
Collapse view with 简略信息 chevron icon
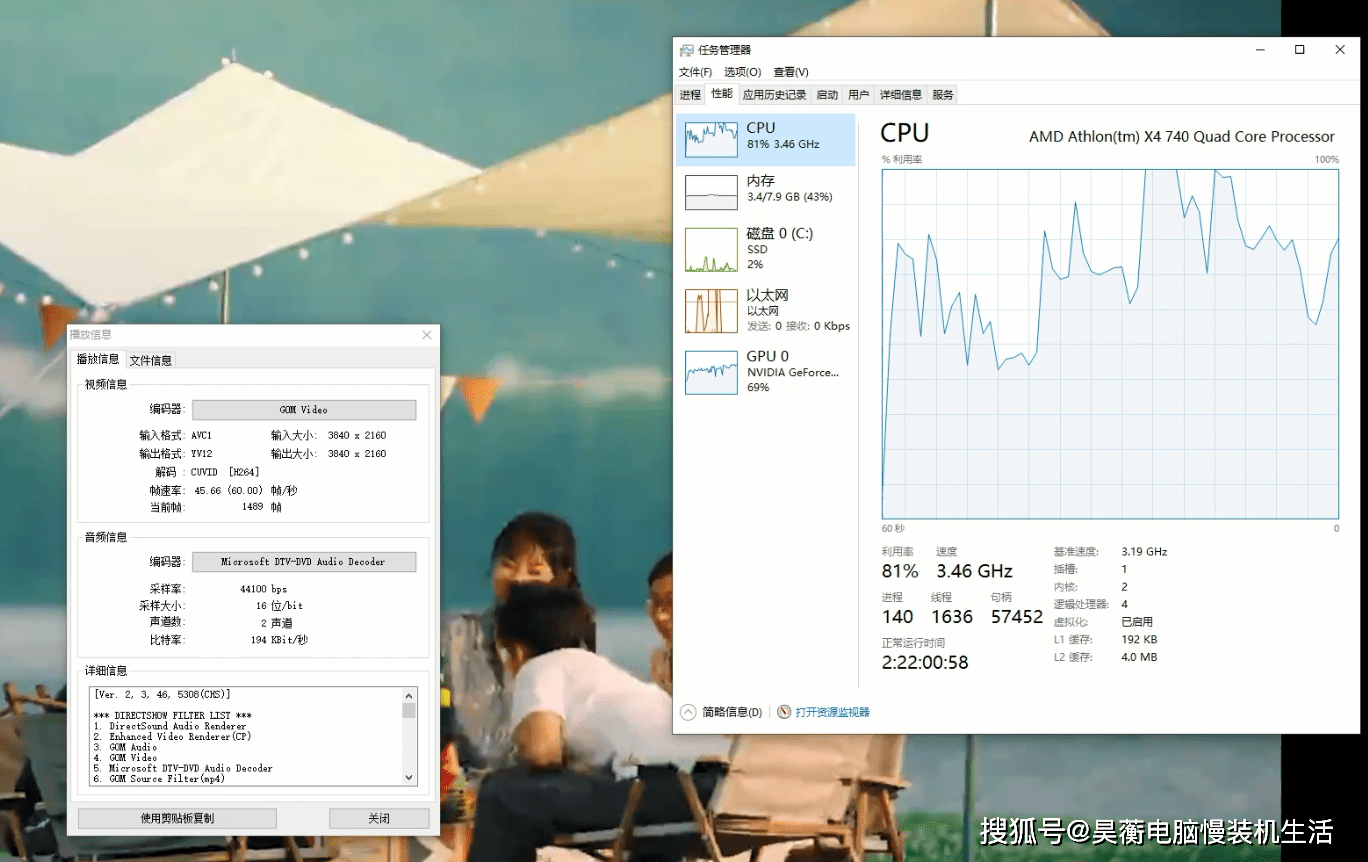[688, 712]
